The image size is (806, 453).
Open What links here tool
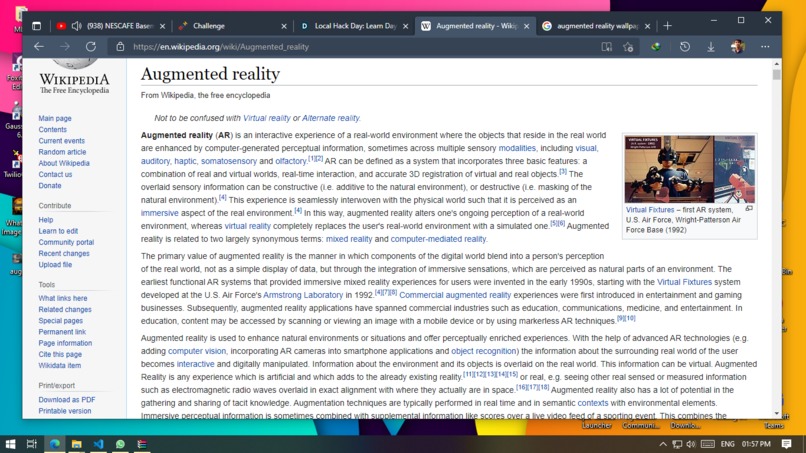(63, 298)
